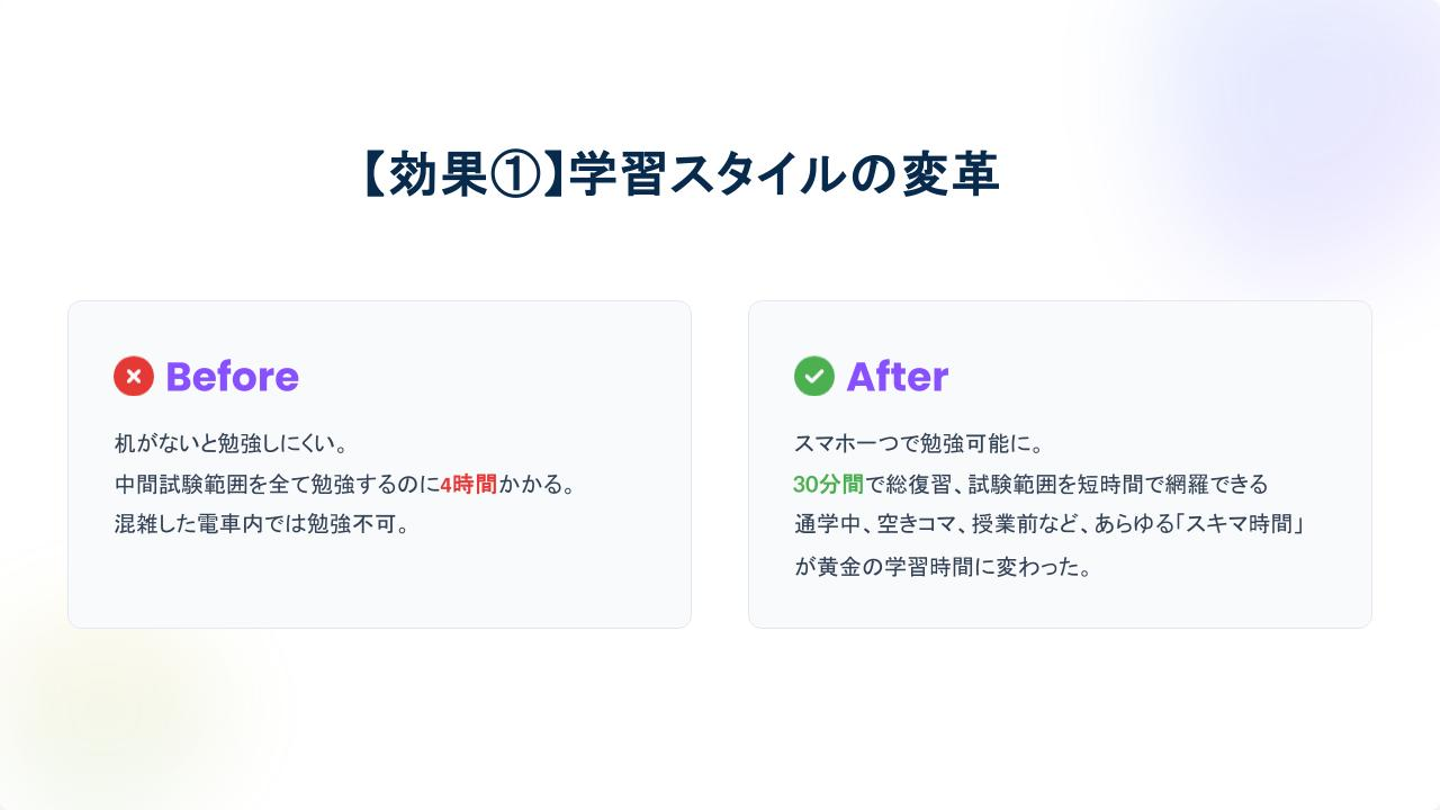Click the red X icon beside Before
Viewport: 1440px width, 810px height.
[133, 377]
